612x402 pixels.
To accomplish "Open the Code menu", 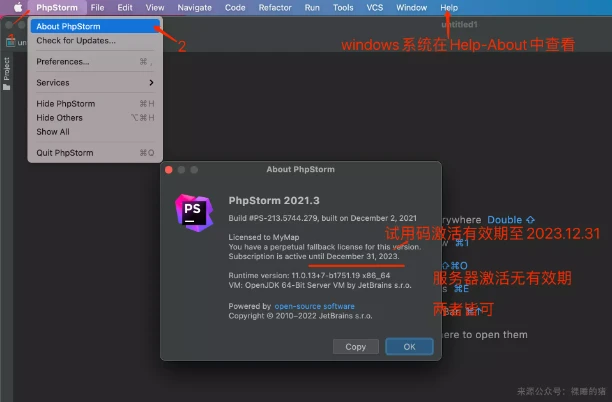I will [x=235, y=7].
